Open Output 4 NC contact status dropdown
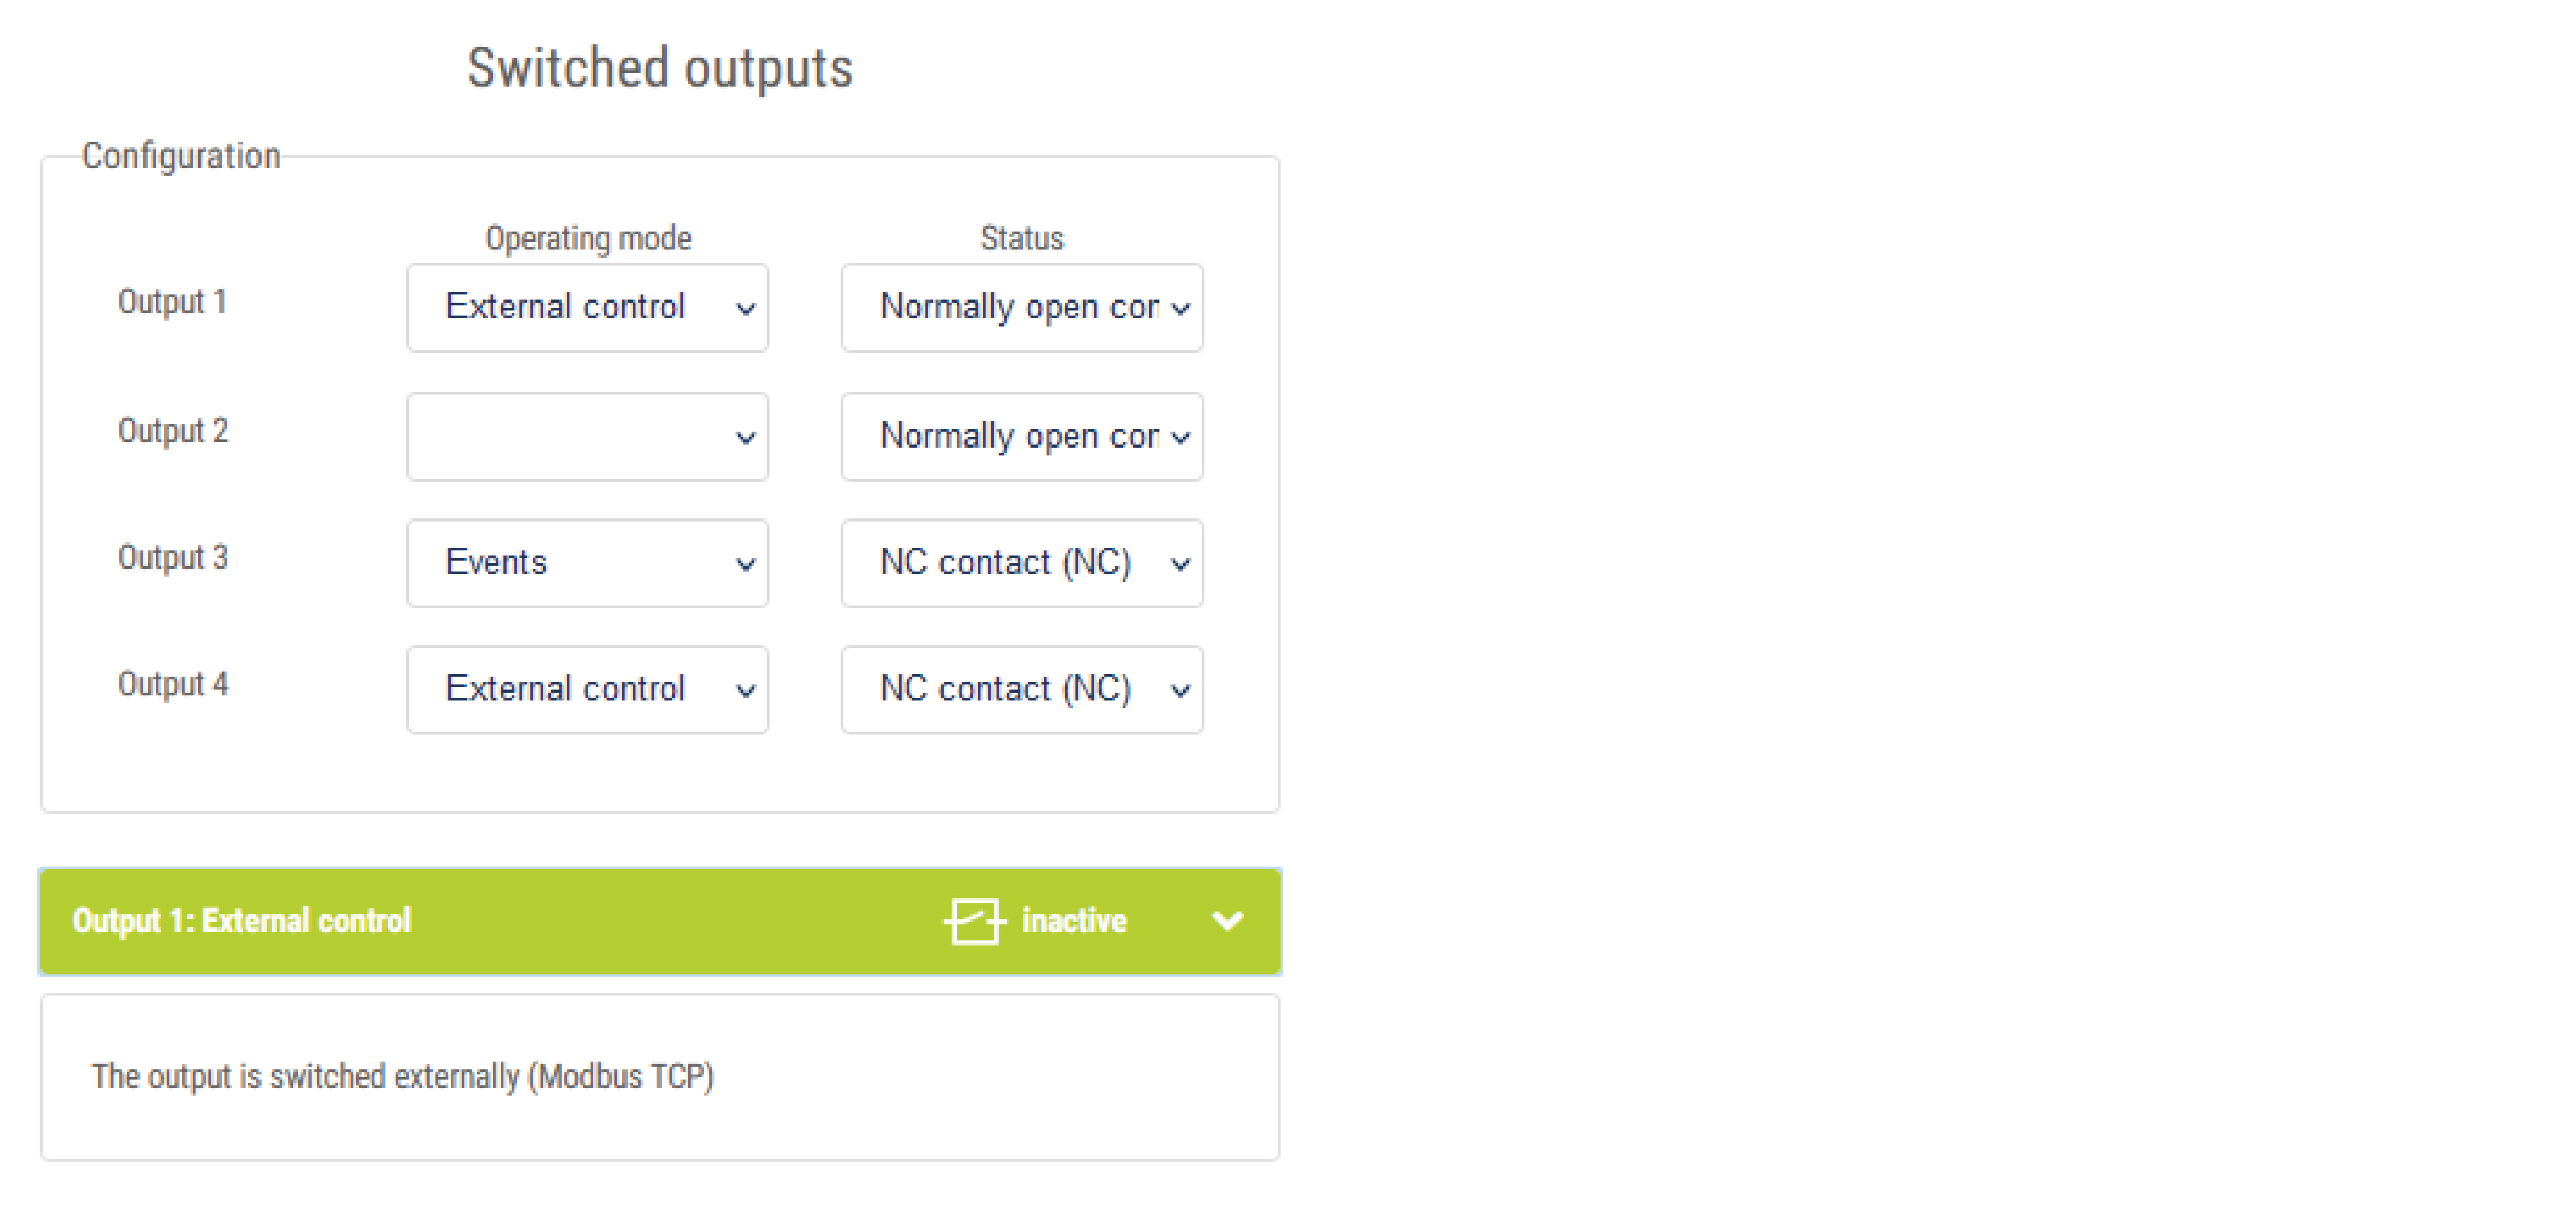The width and height of the screenshot is (2576, 1213). click(1021, 690)
